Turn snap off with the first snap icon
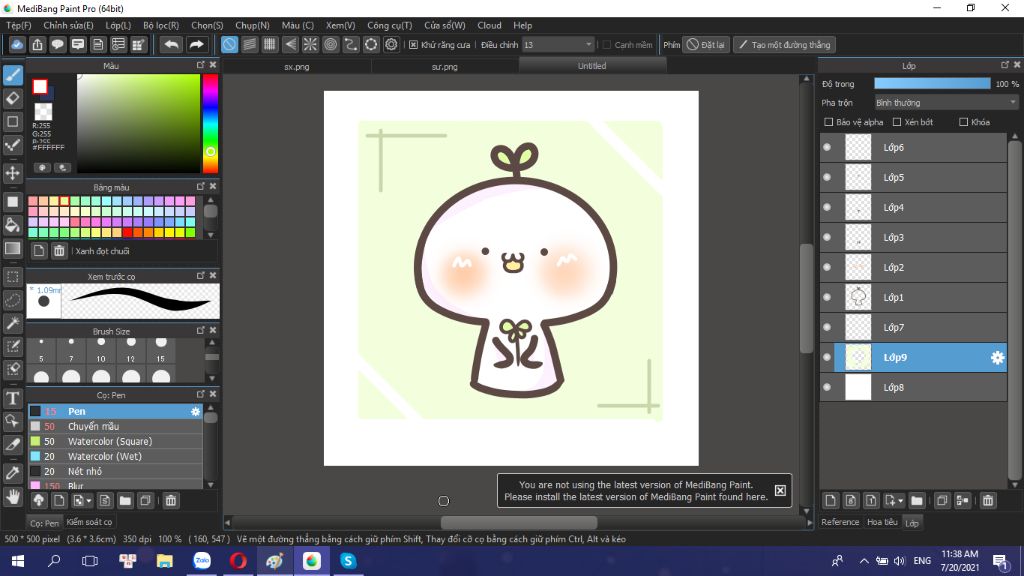Viewport: 1024px width, 576px height. pos(229,44)
